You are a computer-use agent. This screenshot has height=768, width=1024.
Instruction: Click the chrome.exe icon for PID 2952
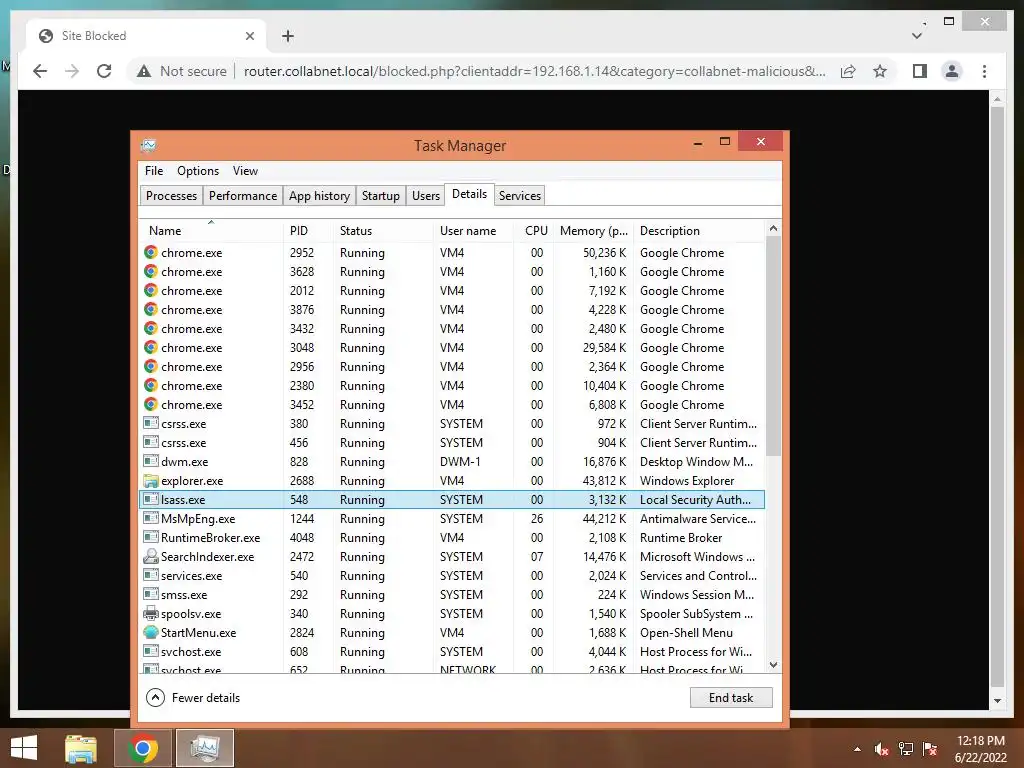pyautogui.click(x=151, y=252)
